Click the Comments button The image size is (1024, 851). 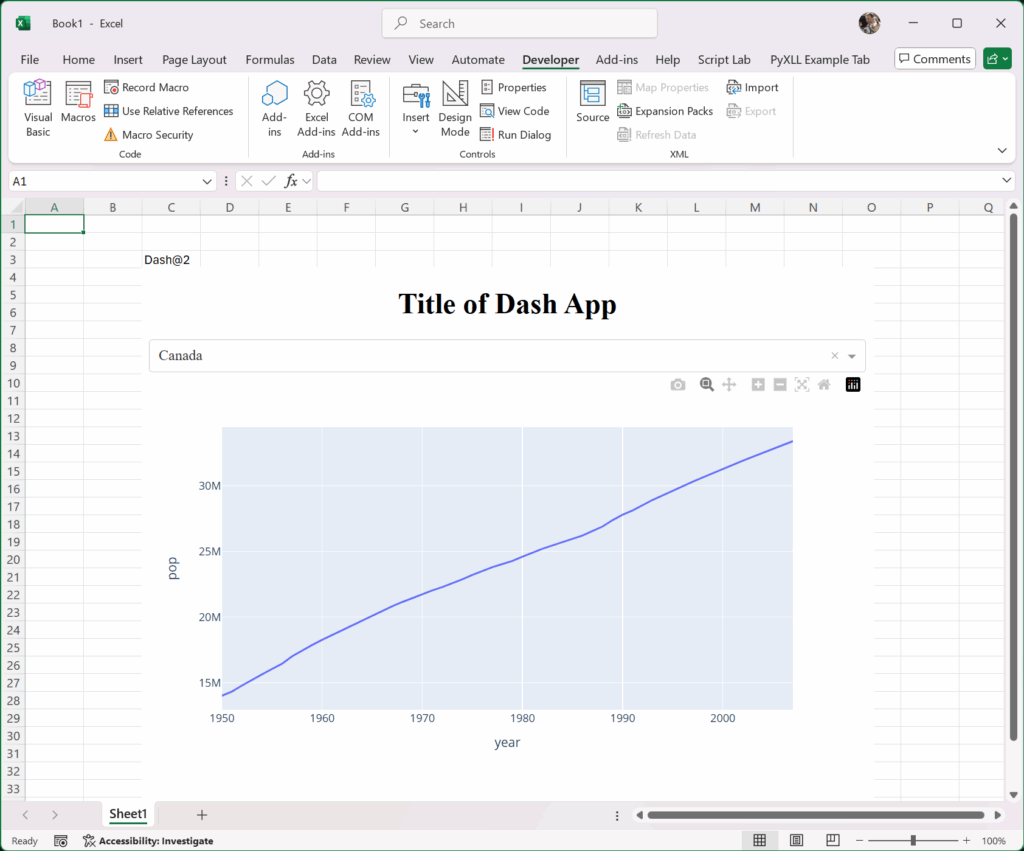click(x=933, y=59)
